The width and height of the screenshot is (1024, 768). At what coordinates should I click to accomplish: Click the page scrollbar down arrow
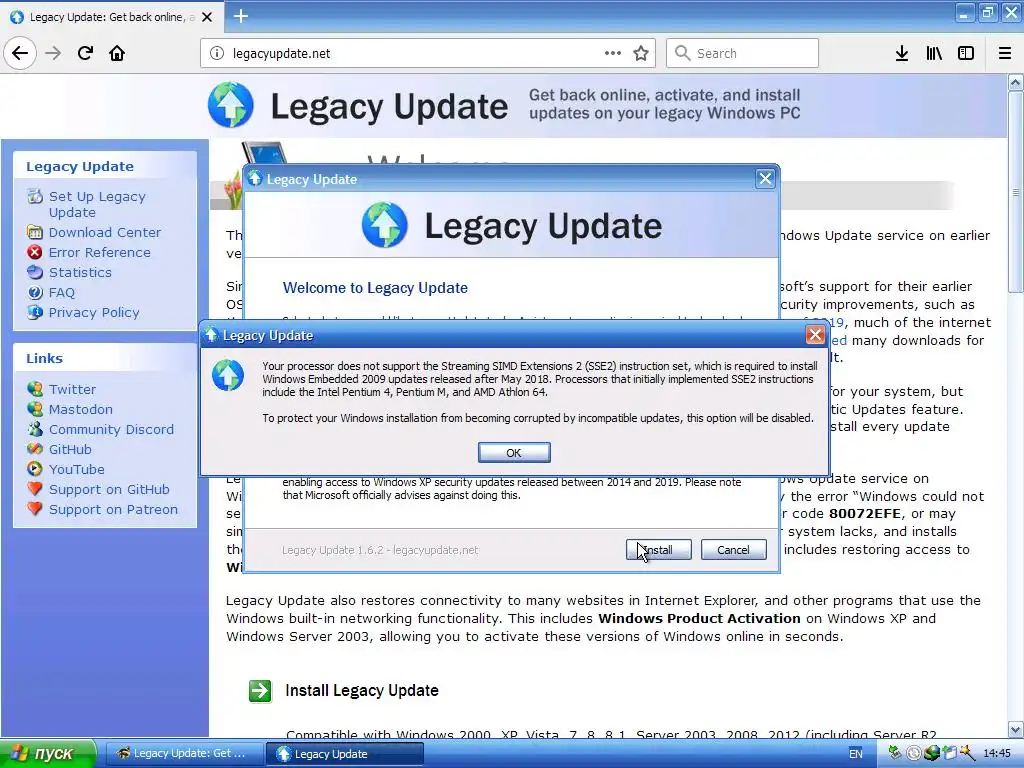click(x=1015, y=729)
